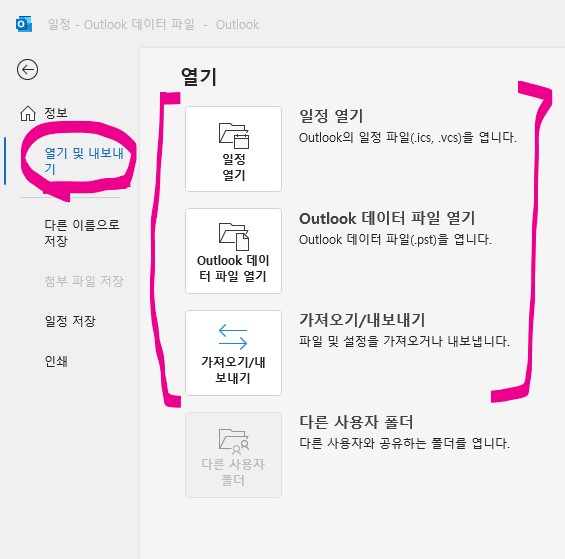Open the 정보 page

[44, 113]
